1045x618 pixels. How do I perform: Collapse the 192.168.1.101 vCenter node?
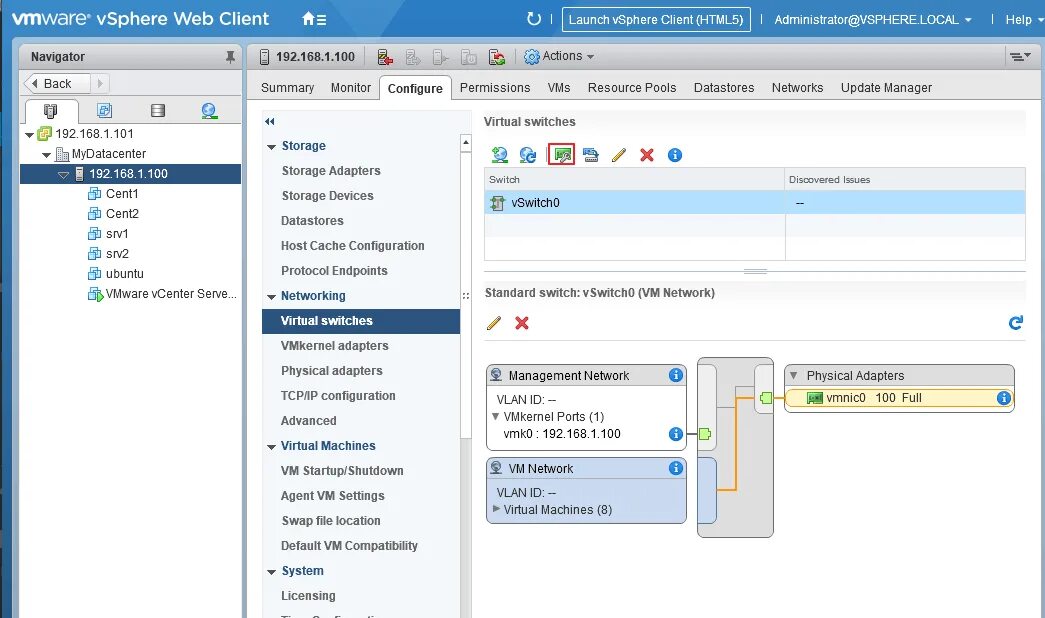point(29,135)
